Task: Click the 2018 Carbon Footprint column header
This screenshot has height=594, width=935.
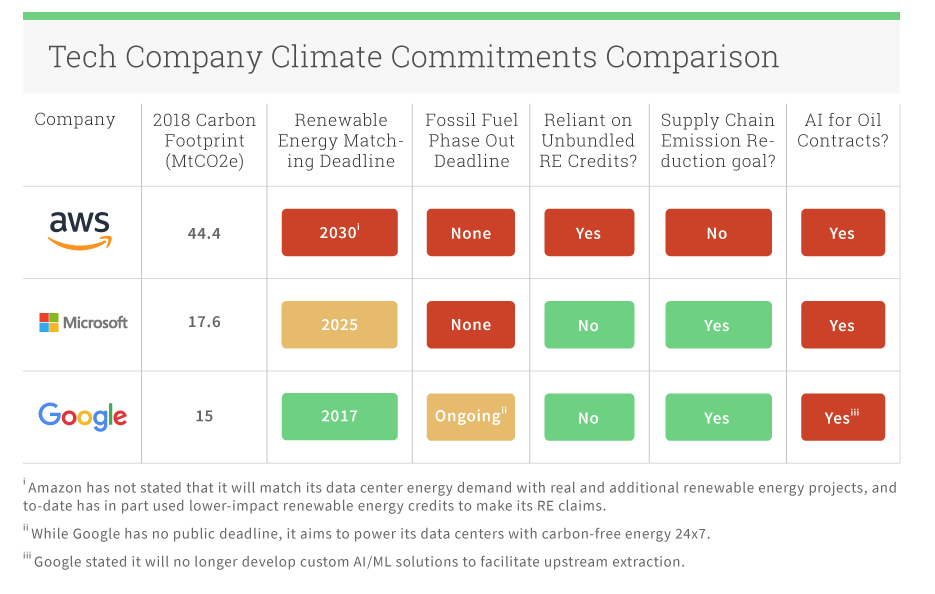Action: (x=204, y=141)
